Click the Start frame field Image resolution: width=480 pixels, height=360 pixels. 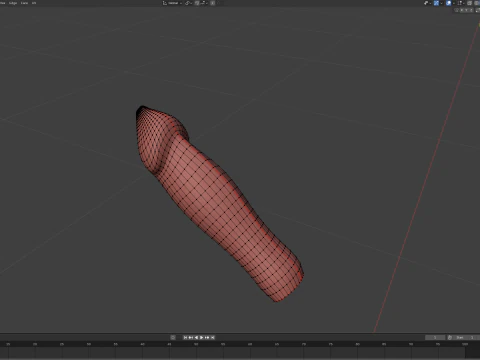[466, 337]
